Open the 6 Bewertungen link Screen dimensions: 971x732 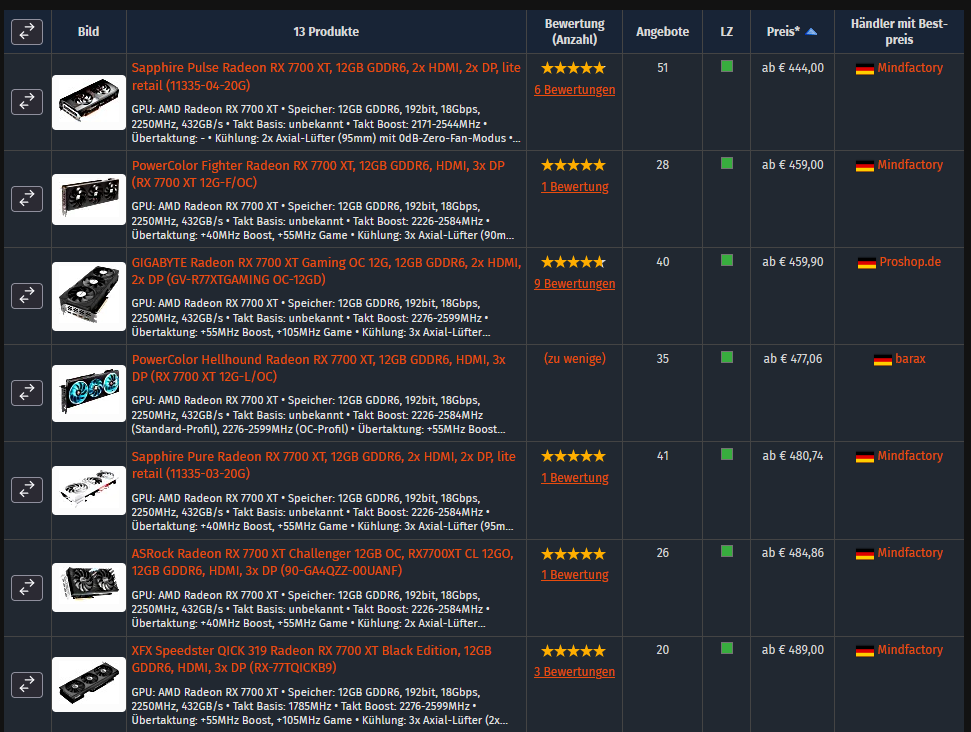click(575, 90)
